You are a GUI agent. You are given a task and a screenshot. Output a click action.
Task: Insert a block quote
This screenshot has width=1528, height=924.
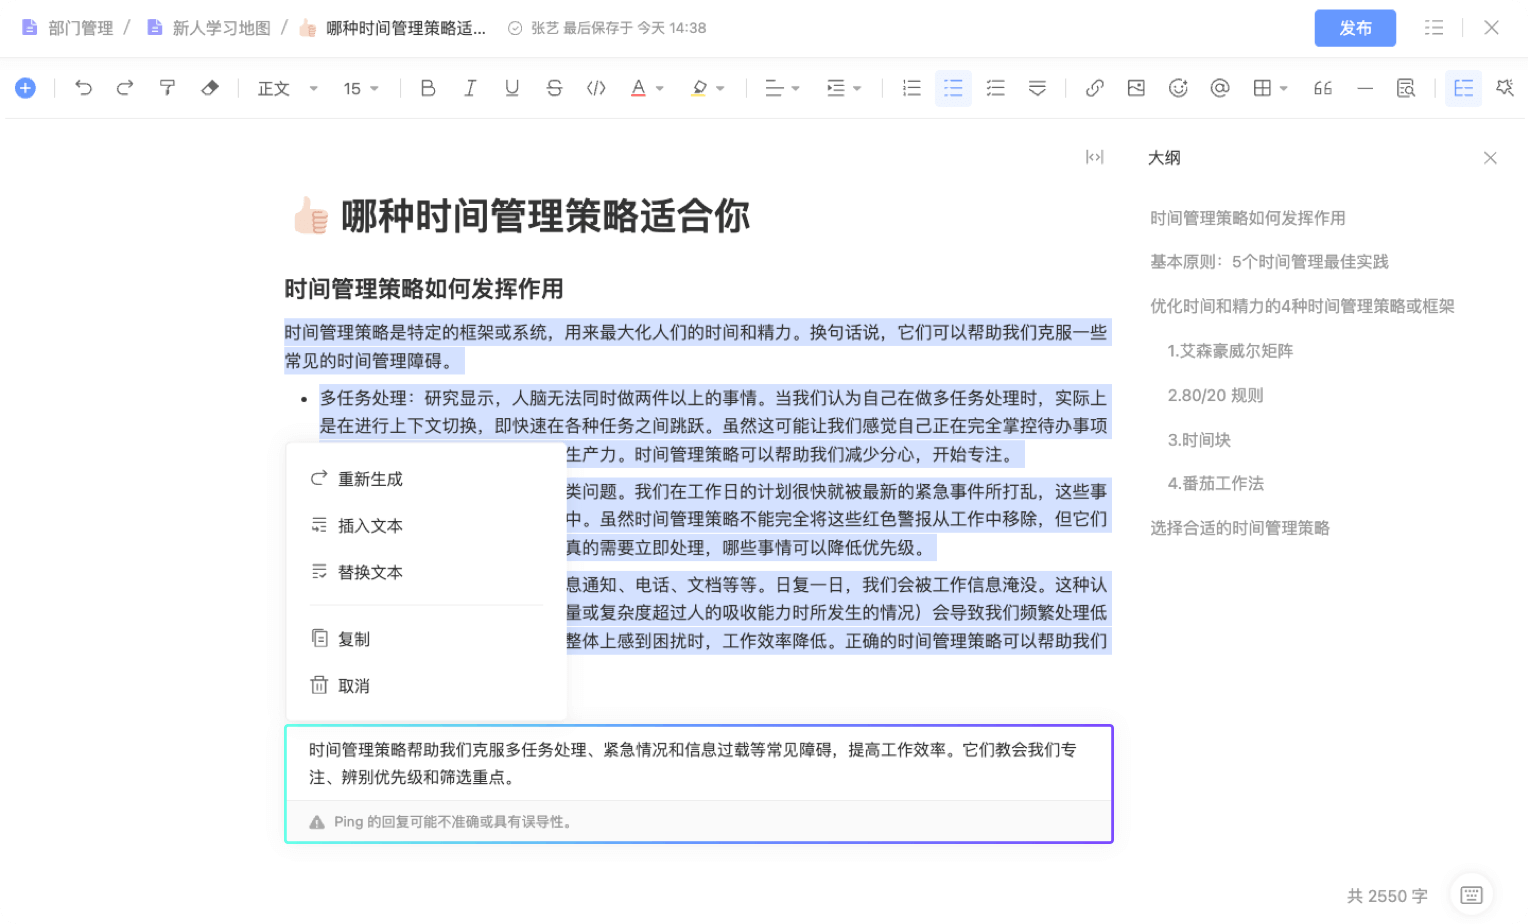[1322, 88]
